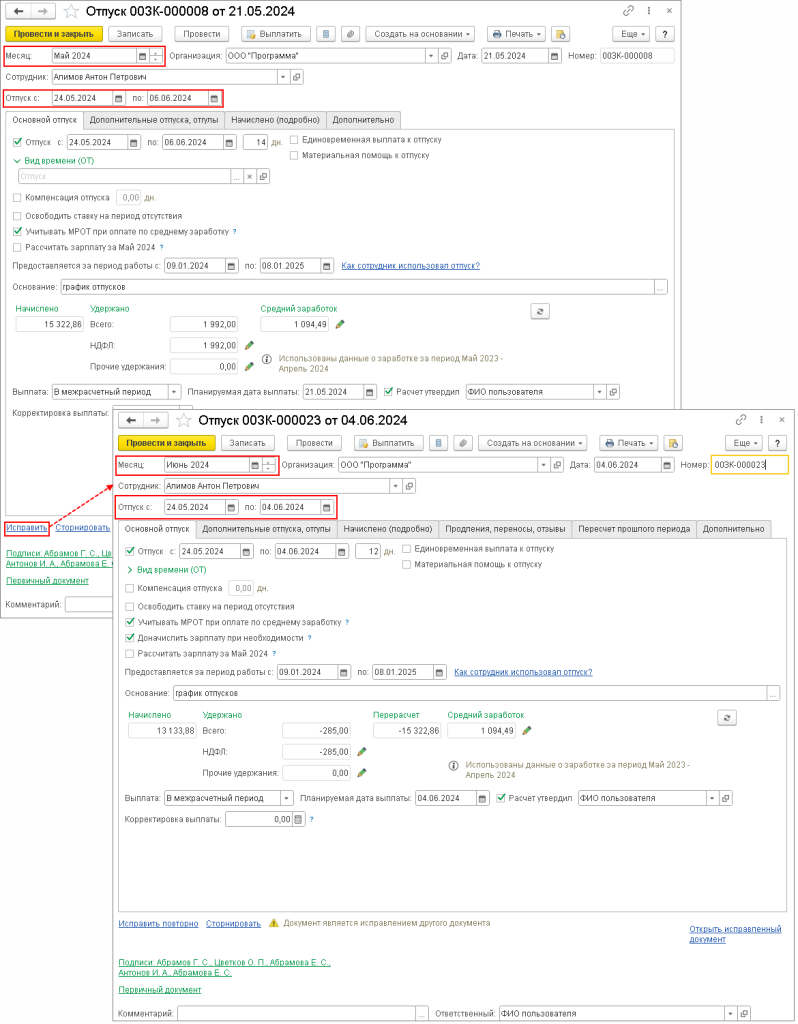Open Дополнительно tab in 003К-000023
Viewport: 798px width, 1024px height.
[x=733, y=529]
